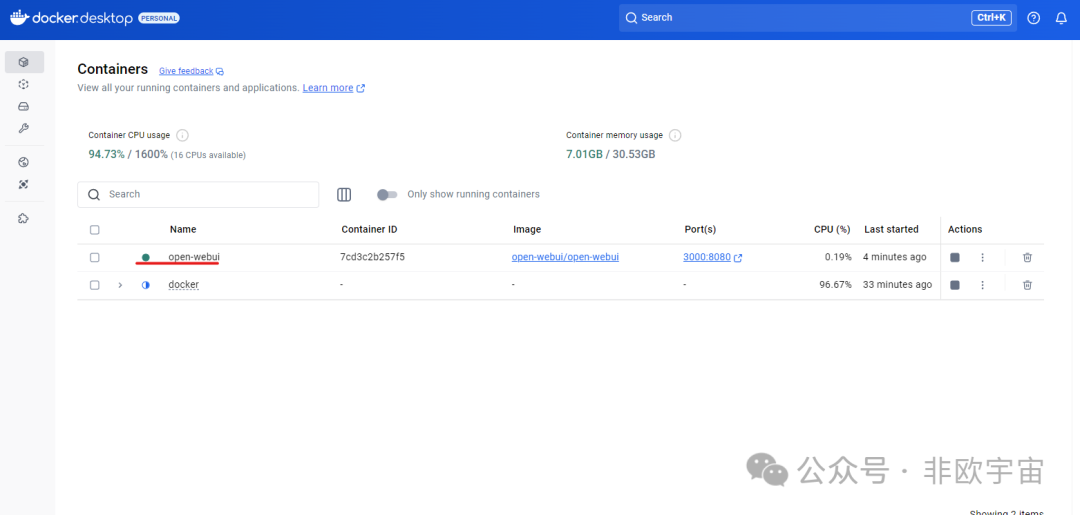Click the PERSONAL plan badge
This screenshot has height=515, width=1080.
point(159,19)
